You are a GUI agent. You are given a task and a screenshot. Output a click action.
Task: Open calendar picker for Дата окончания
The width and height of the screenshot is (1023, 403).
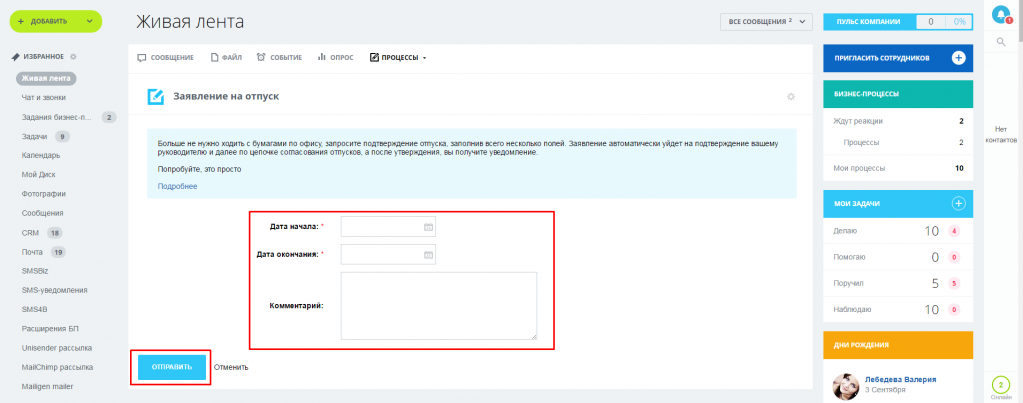pos(428,255)
